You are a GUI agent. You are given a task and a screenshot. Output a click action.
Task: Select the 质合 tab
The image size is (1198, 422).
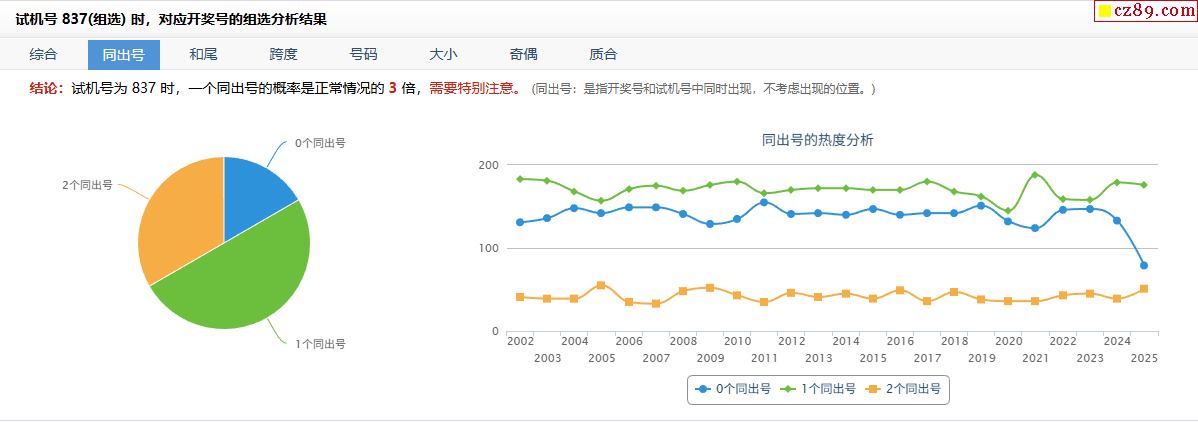coord(603,54)
